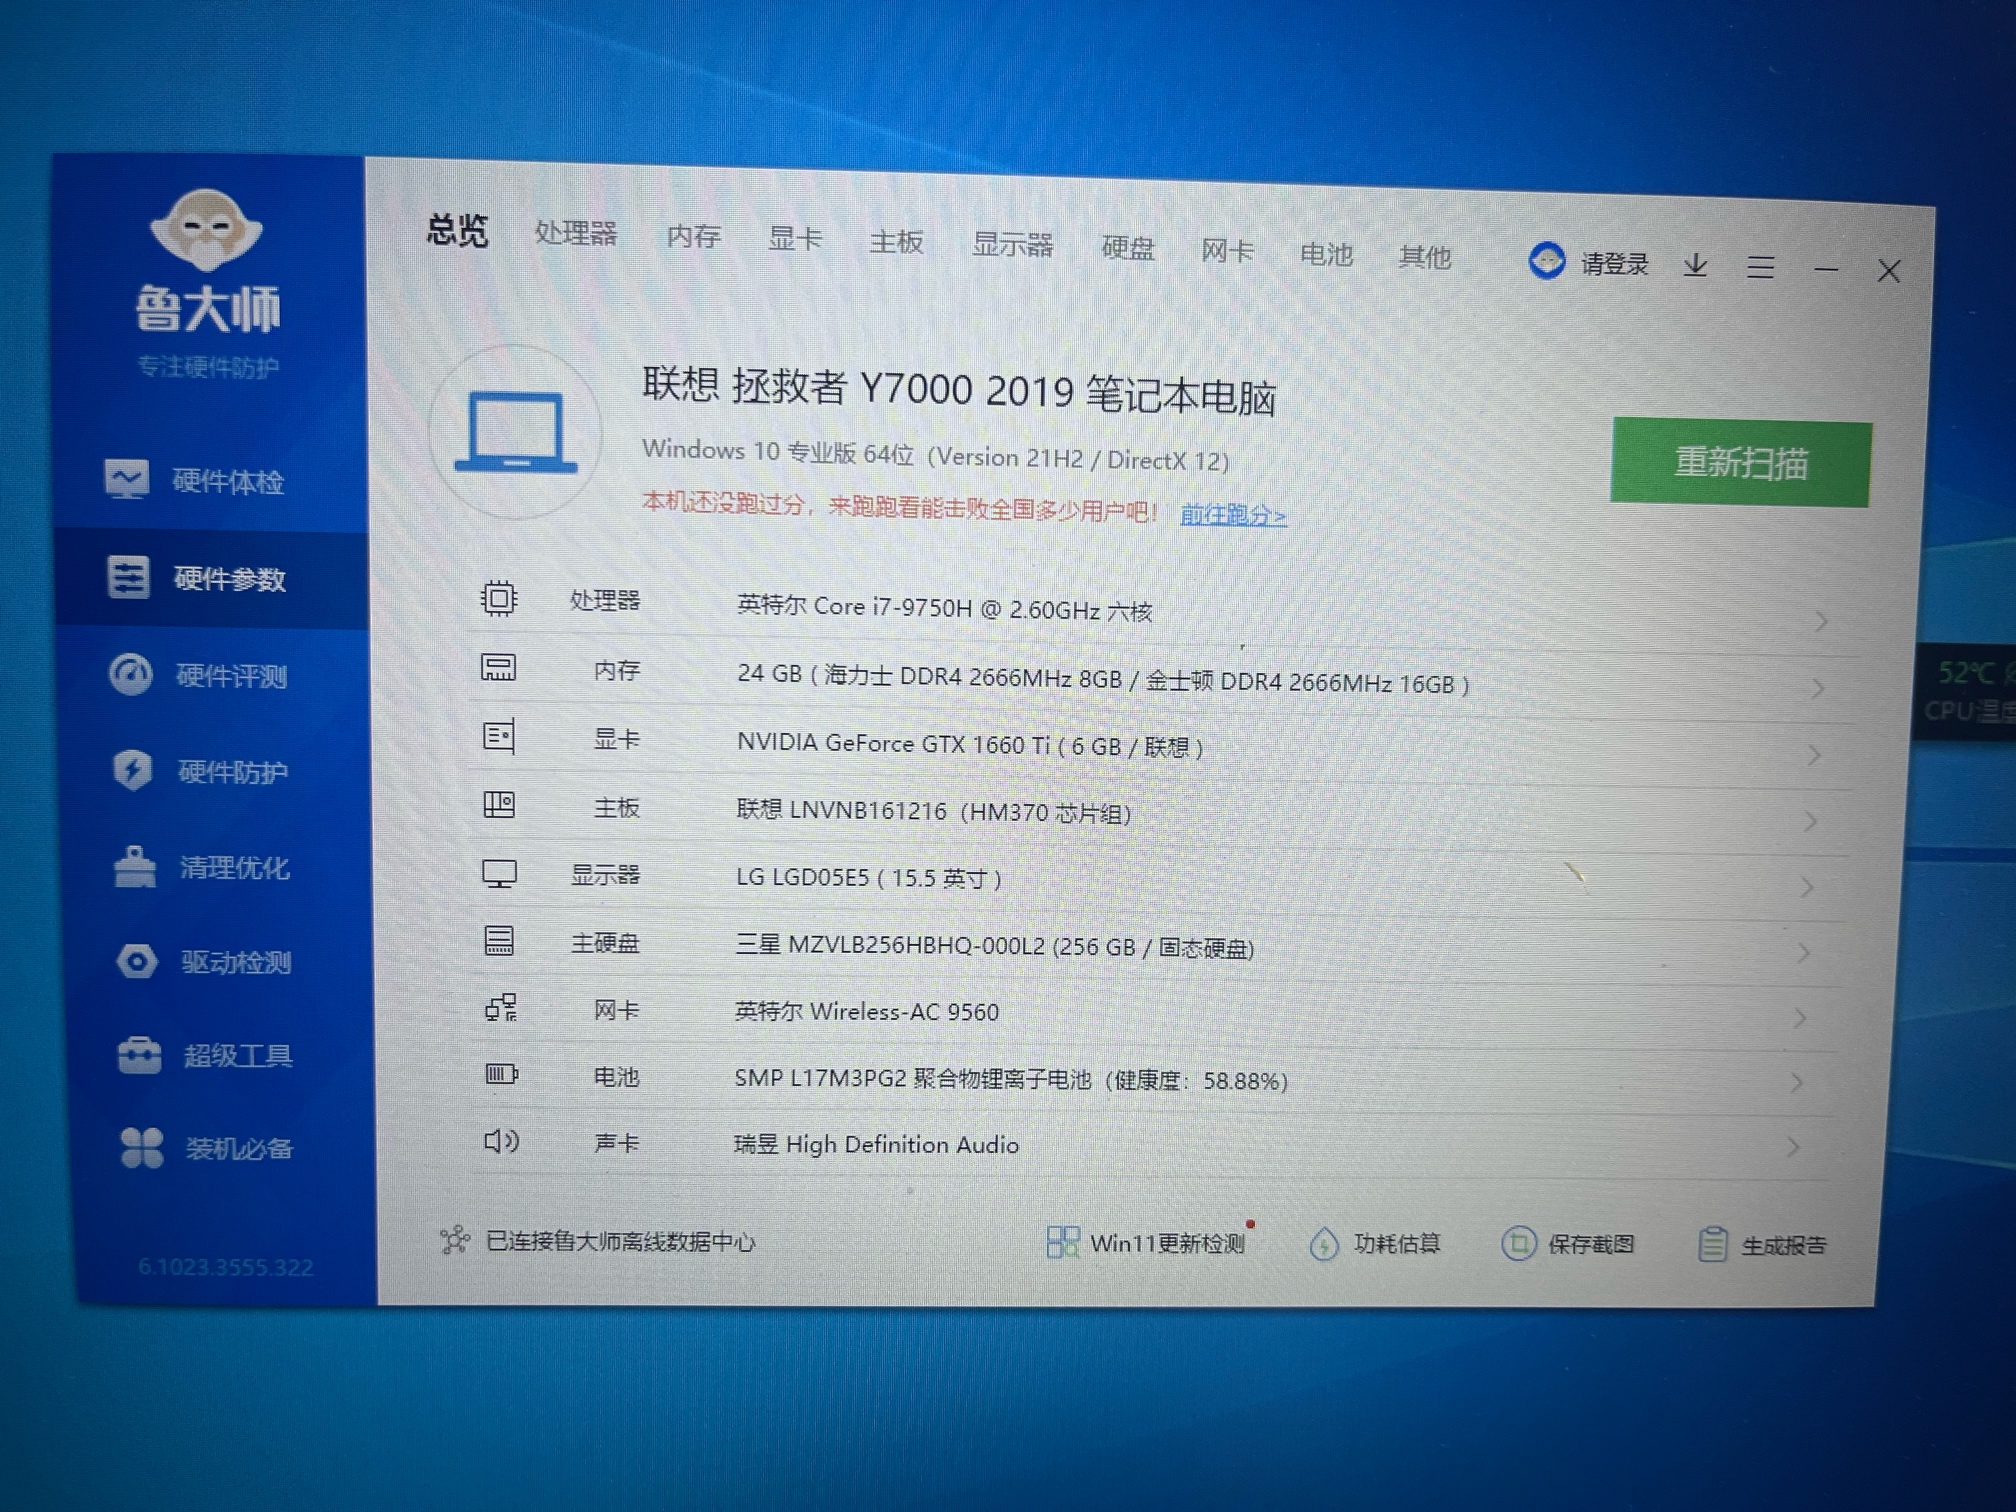Switch to the 主板 tab
Viewport: 2016px width, 1512px height.
click(x=896, y=241)
